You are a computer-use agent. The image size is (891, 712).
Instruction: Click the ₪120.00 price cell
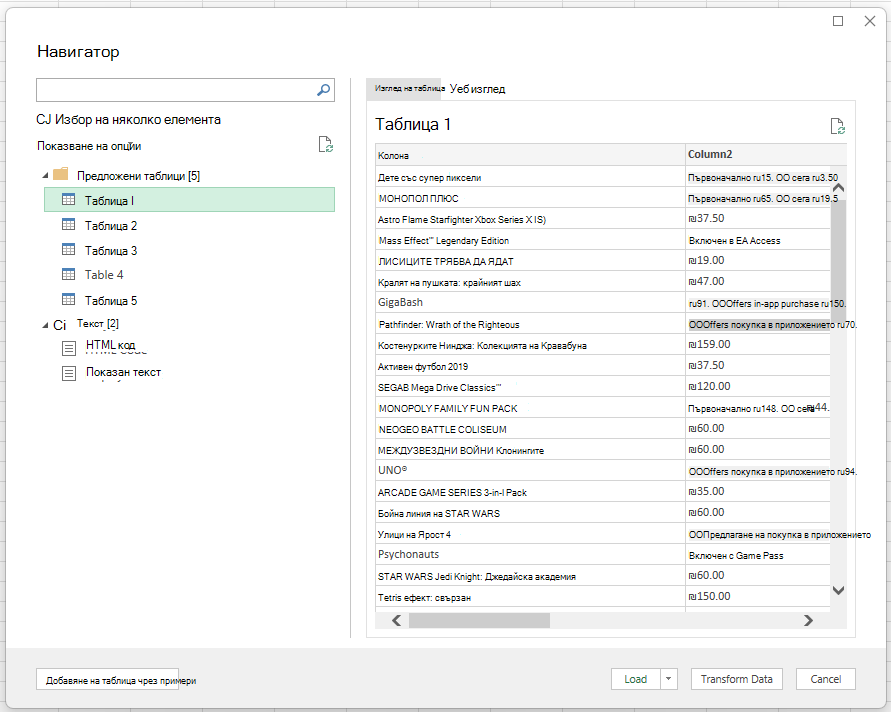pyautogui.click(x=758, y=386)
